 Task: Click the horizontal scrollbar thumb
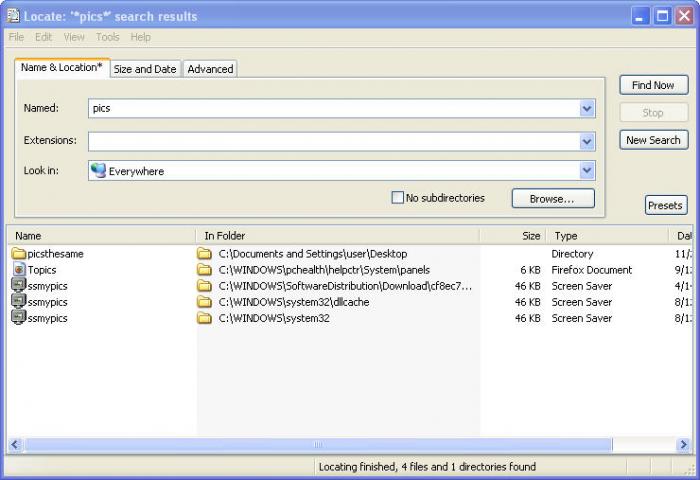318,445
